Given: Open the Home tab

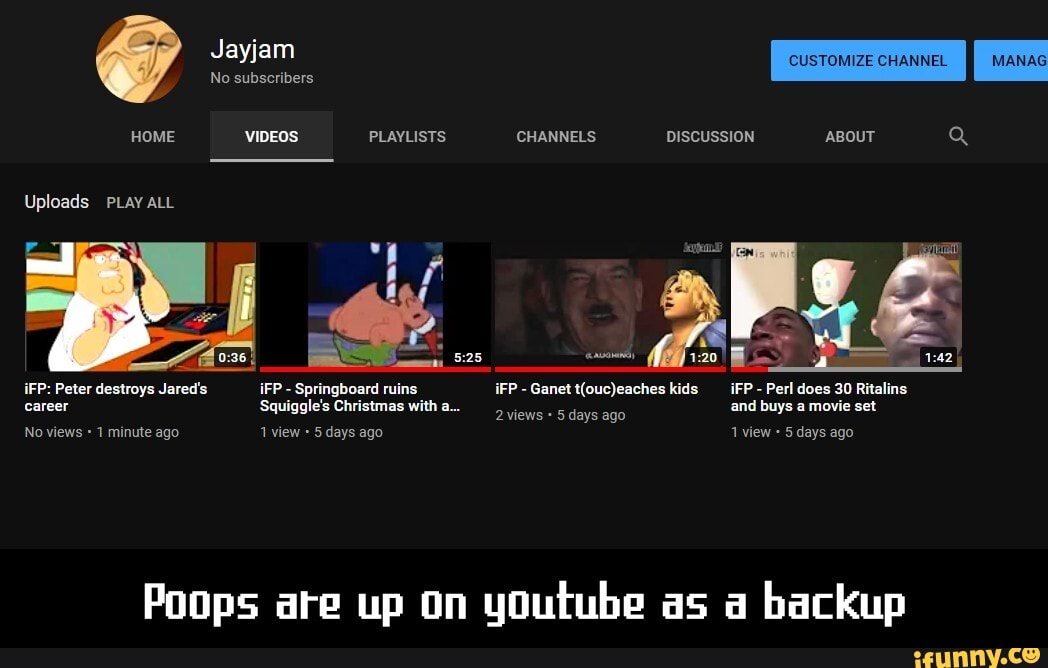Looking at the screenshot, I should 152,137.
